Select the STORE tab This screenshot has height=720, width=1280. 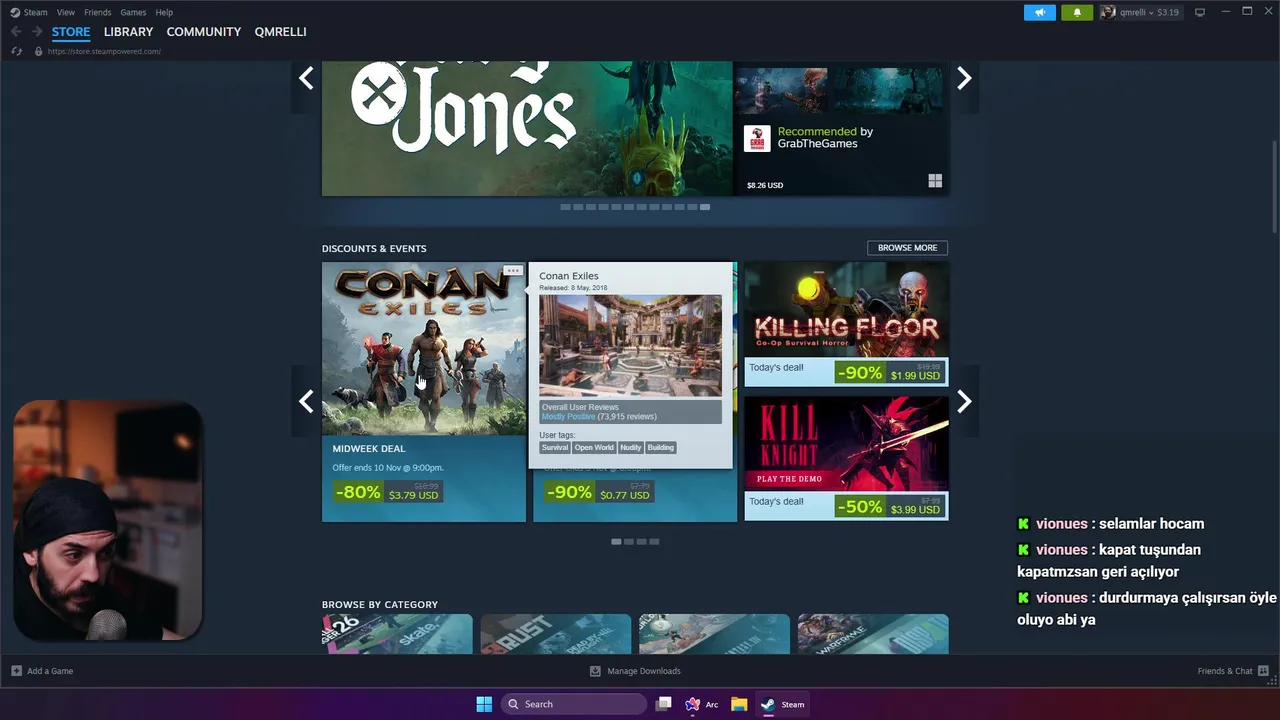point(71,32)
